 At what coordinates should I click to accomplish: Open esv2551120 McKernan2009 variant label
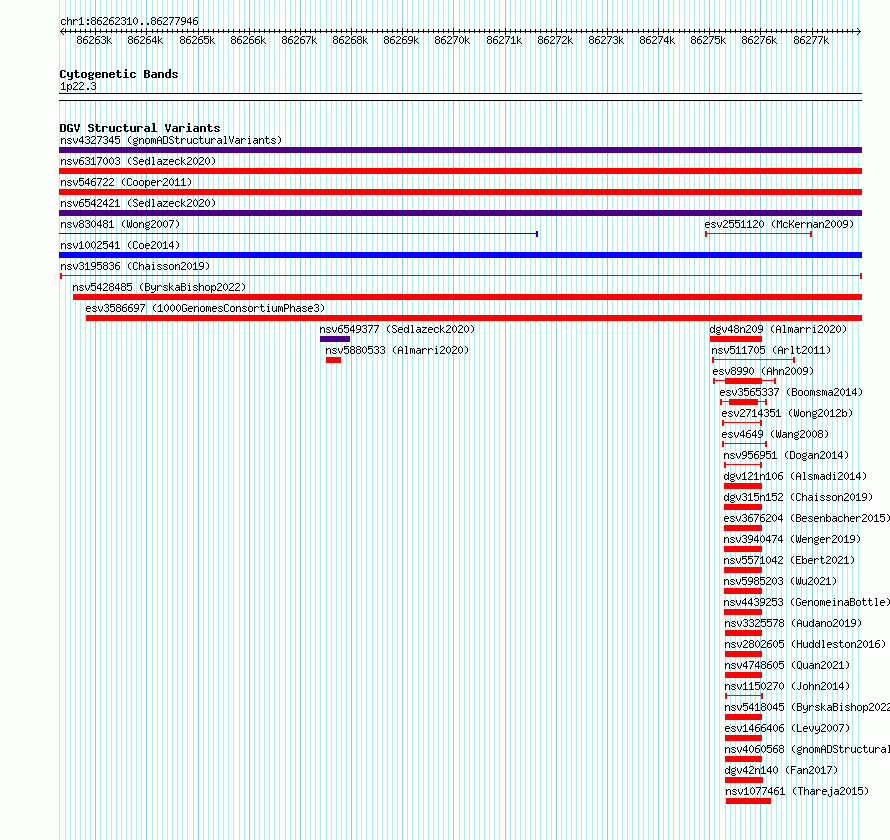click(779, 224)
